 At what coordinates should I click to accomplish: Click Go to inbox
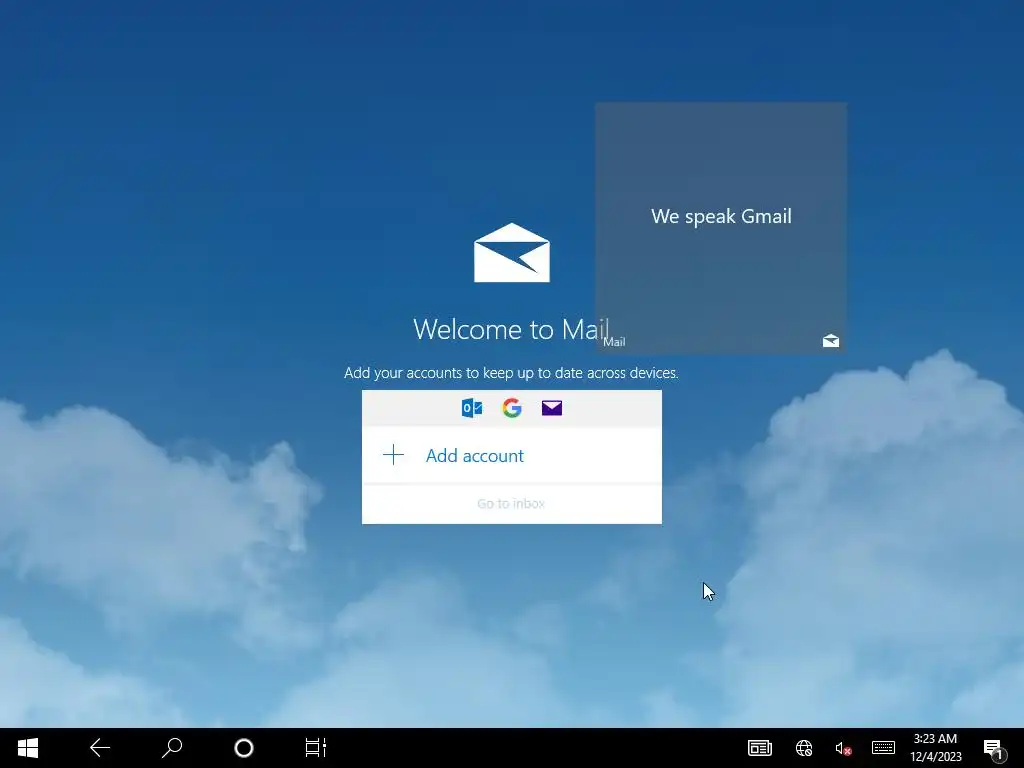(511, 504)
